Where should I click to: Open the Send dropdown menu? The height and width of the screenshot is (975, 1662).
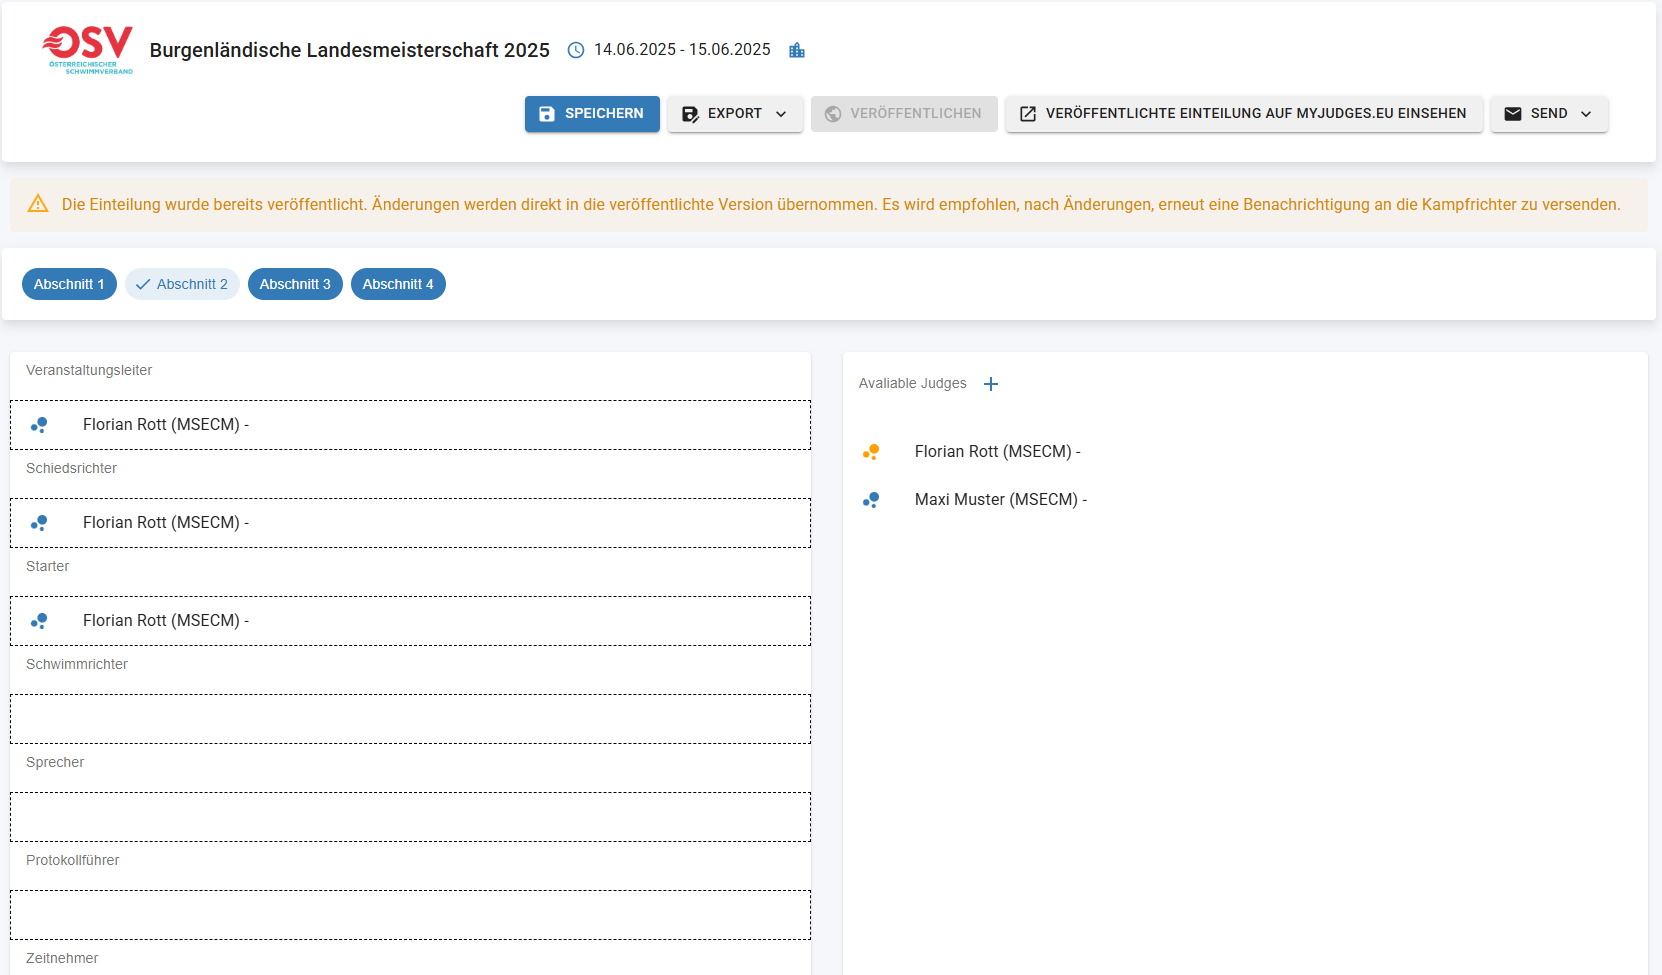click(1548, 114)
